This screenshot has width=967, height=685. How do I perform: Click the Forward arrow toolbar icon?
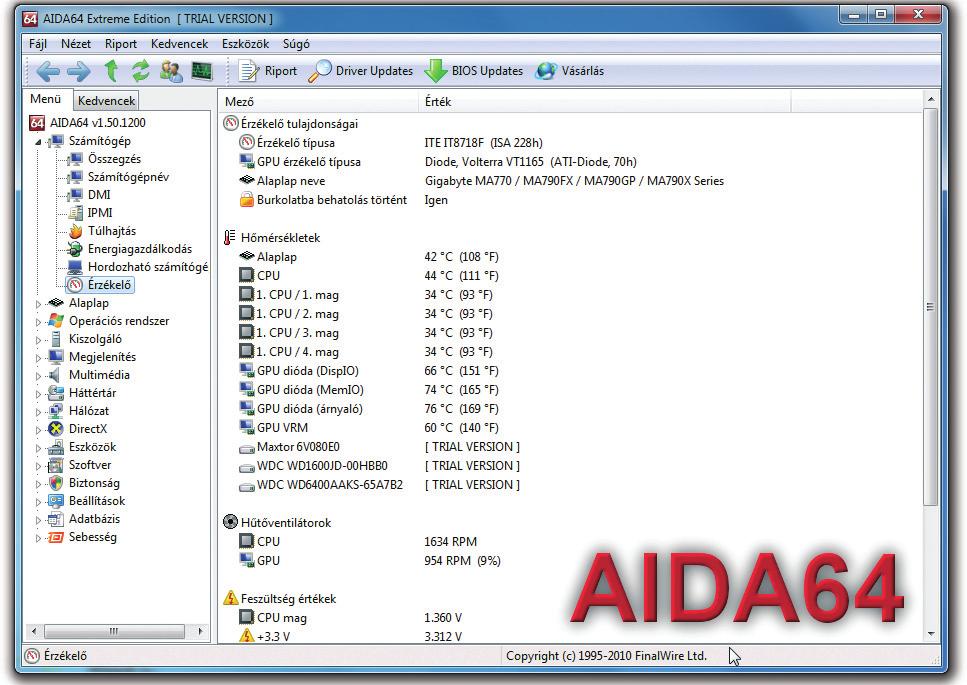pyautogui.click(x=79, y=72)
